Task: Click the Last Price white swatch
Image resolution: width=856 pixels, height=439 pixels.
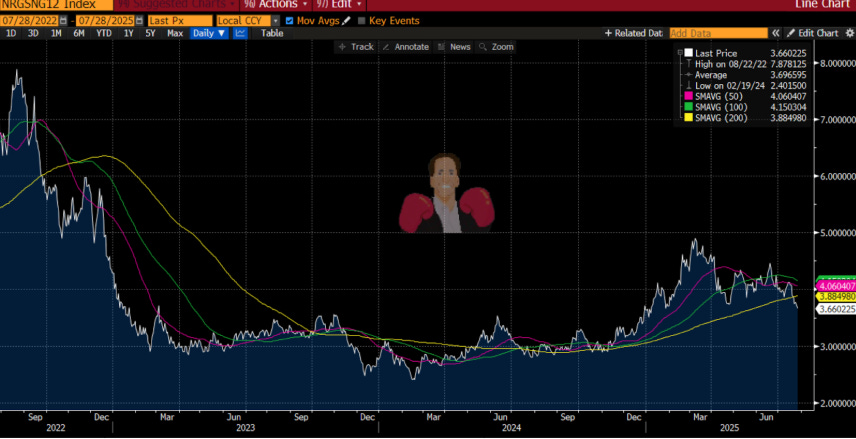Action: (x=688, y=53)
